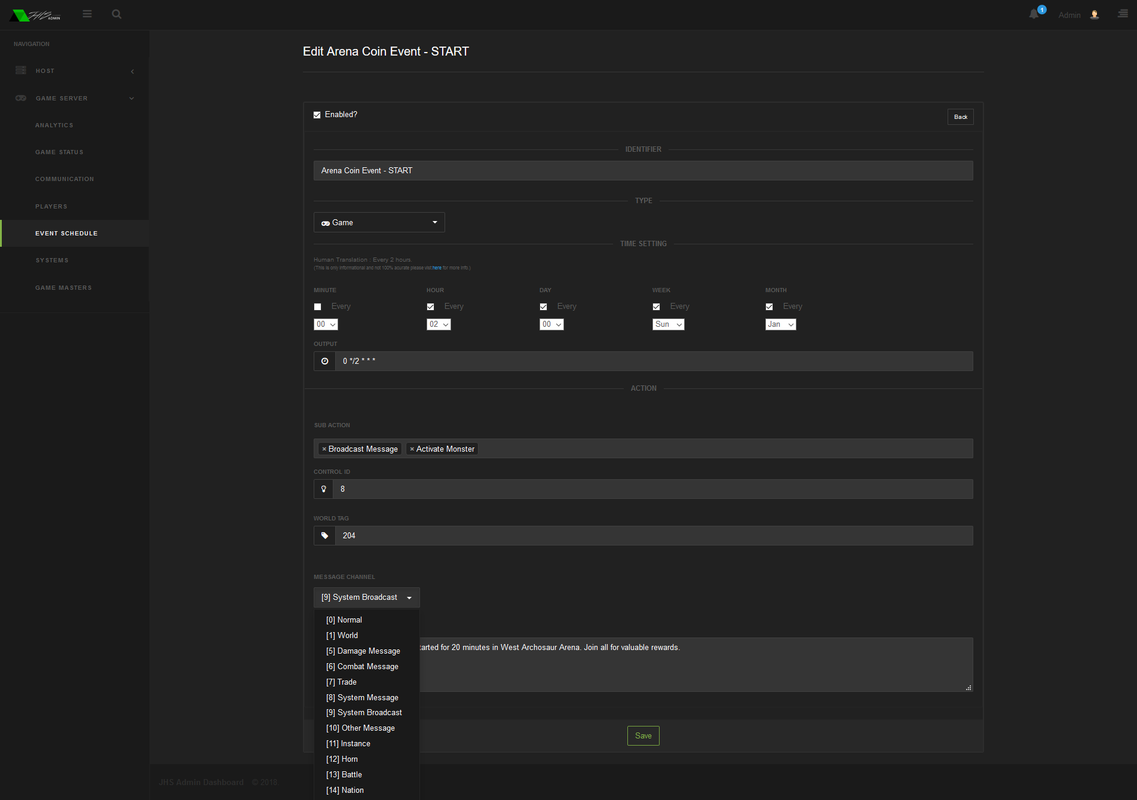Open the search magnifier icon
The image size is (1137, 800).
[x=116, y=14]
